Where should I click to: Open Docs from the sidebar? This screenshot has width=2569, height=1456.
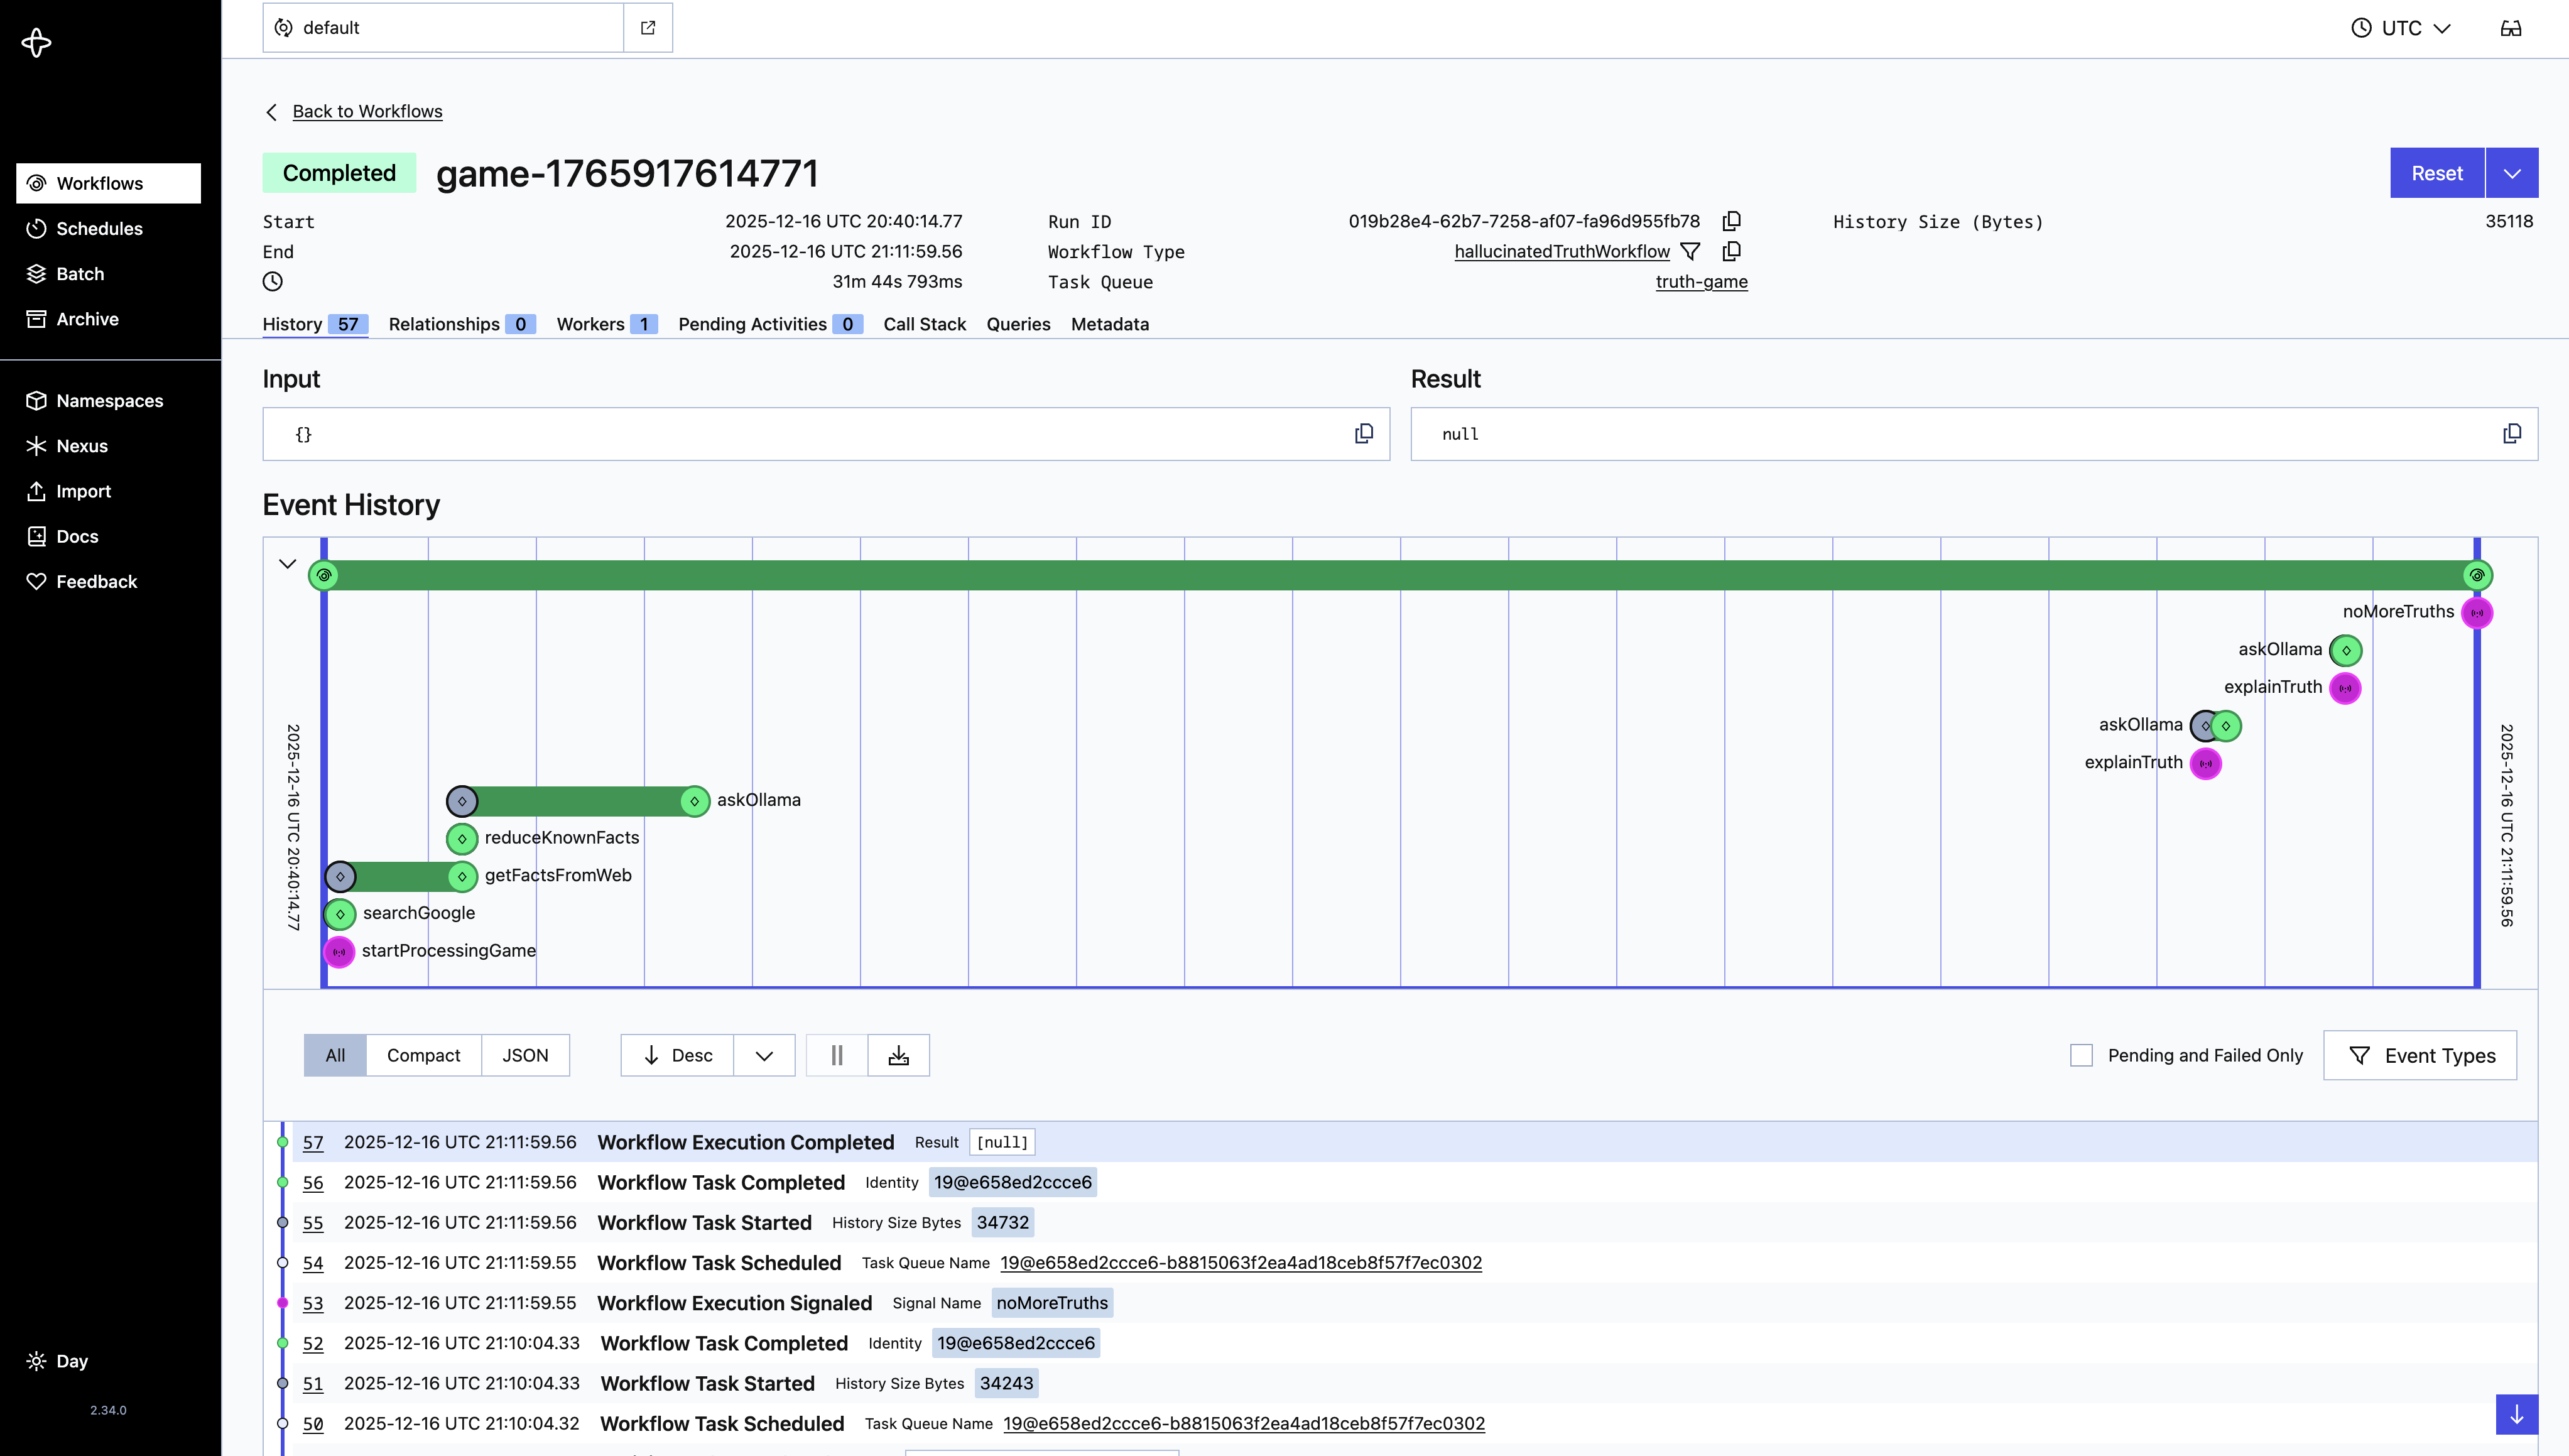pyautogui.click(x=108, y=537)
